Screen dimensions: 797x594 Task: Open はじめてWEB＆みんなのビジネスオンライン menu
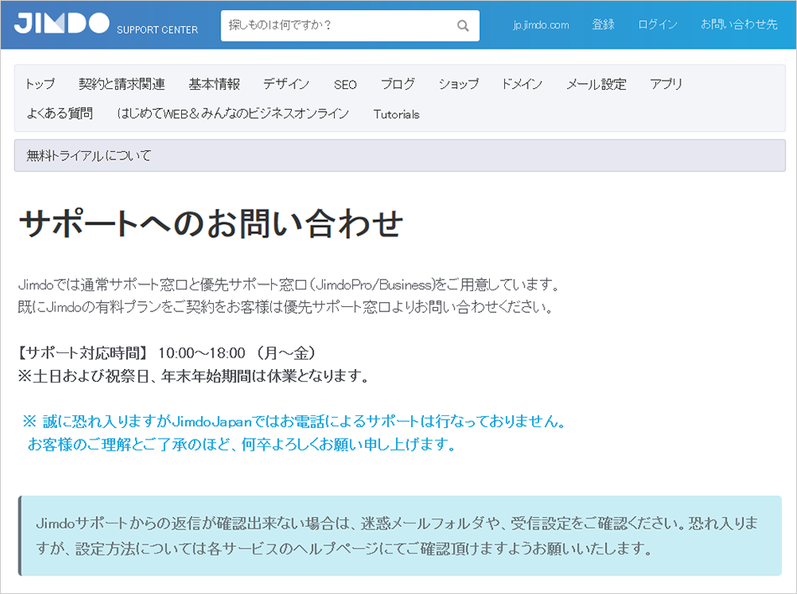(x=233, y=113)
